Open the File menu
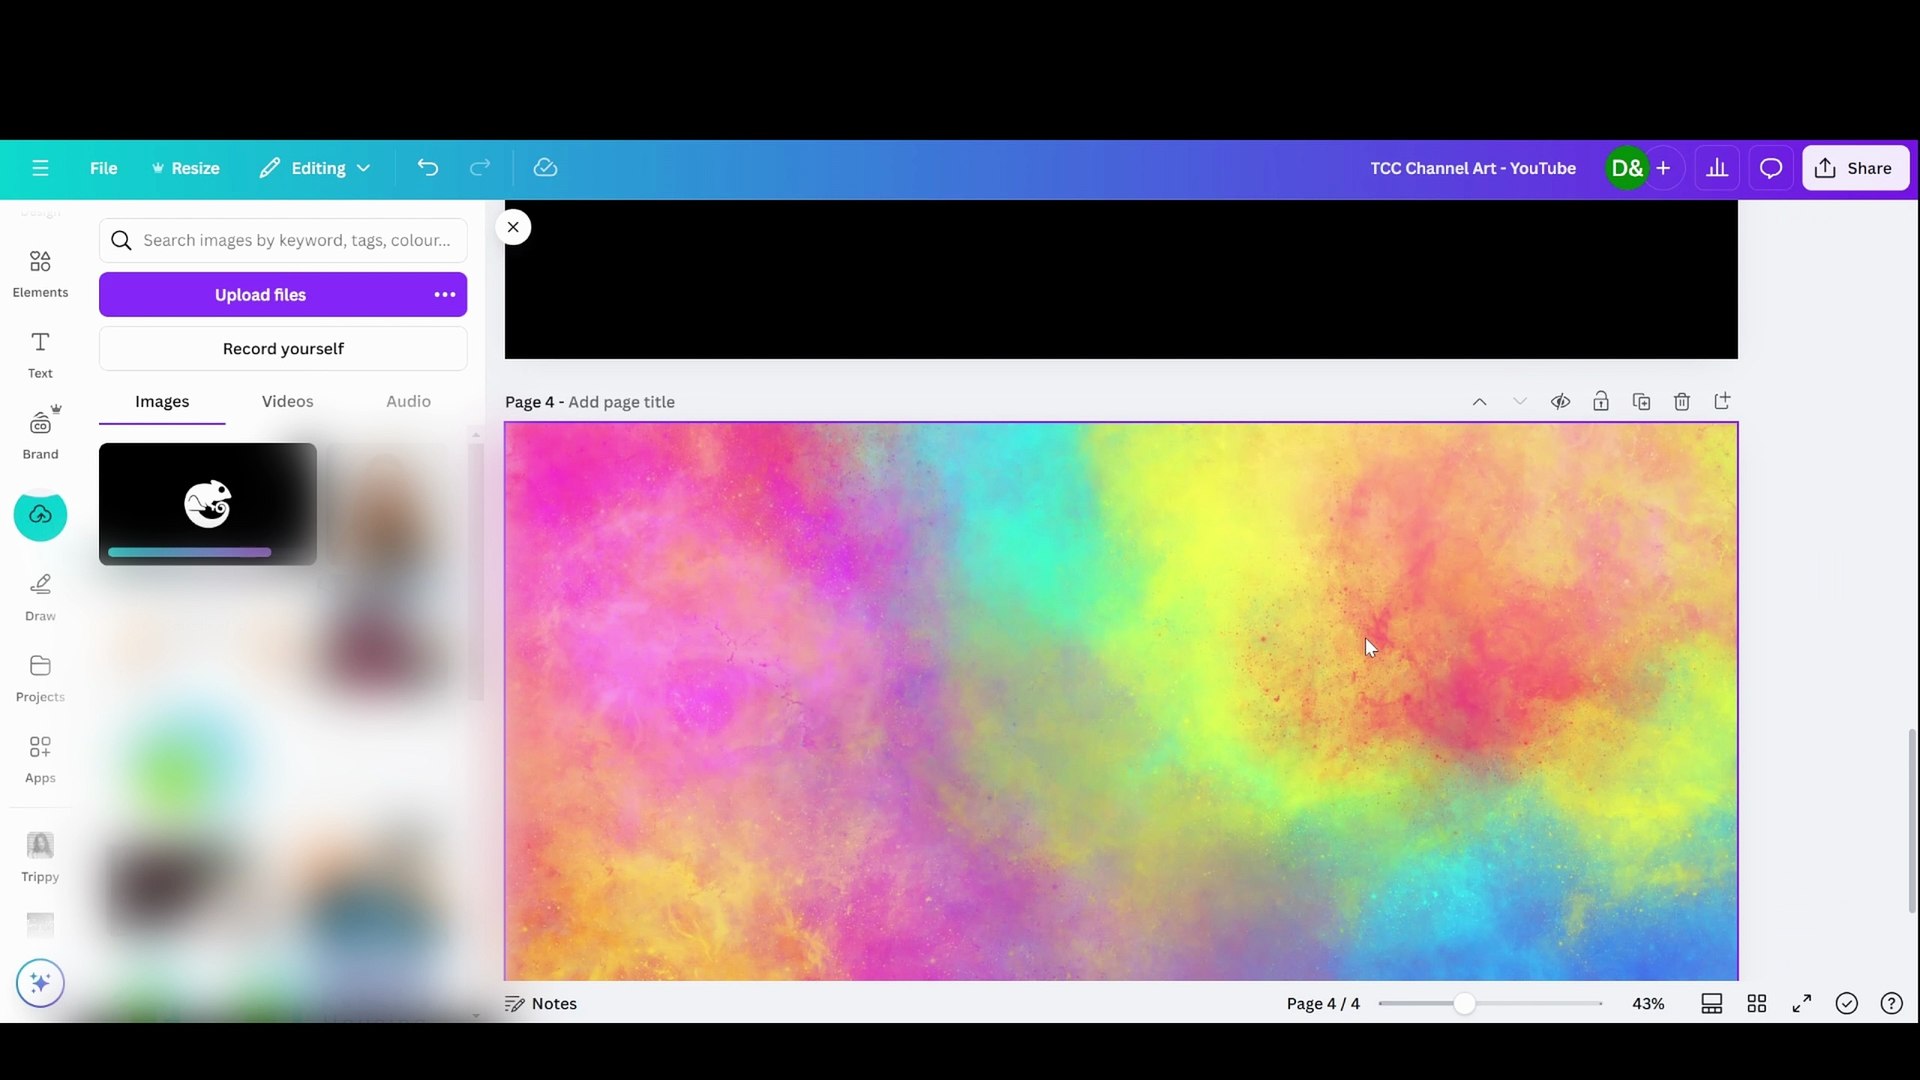The image size is (1920, 1080). [x=103, y=168]
